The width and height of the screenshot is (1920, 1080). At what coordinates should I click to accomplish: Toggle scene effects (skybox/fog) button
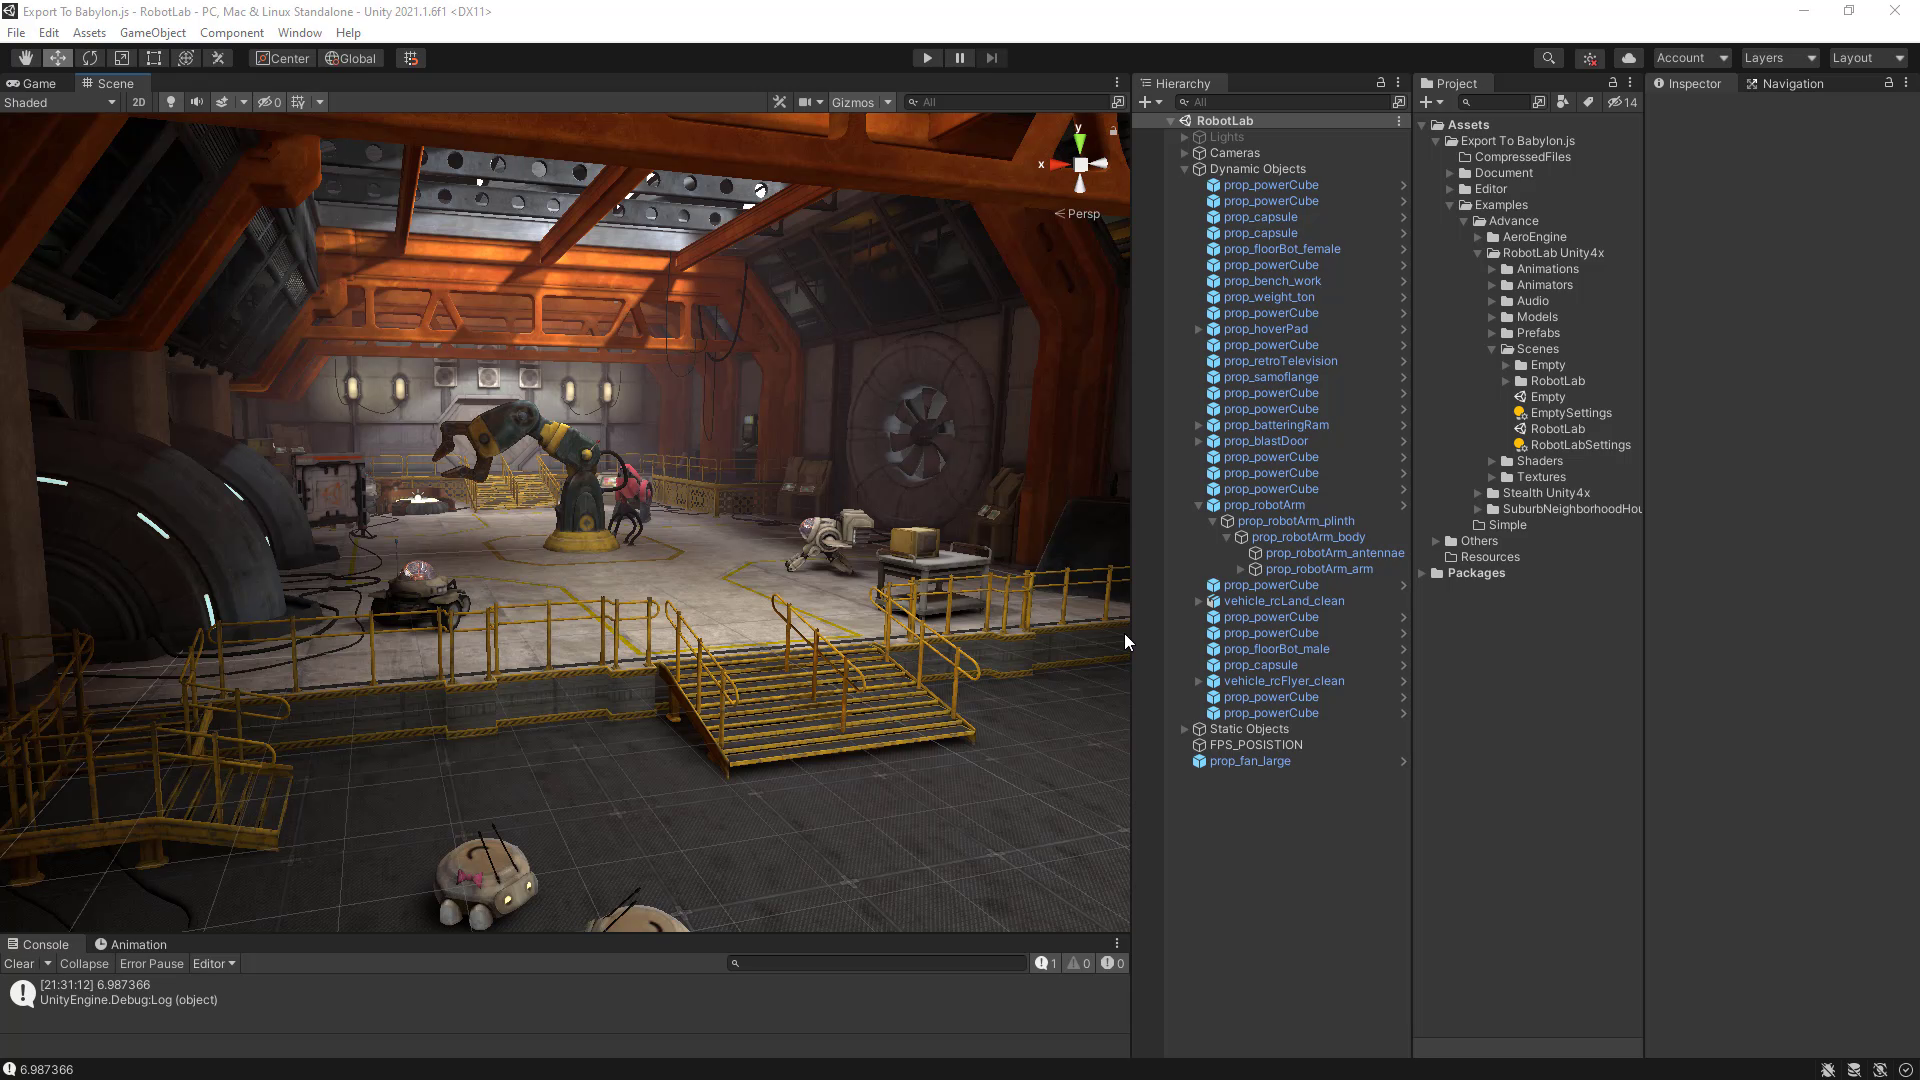click(222, 102)
